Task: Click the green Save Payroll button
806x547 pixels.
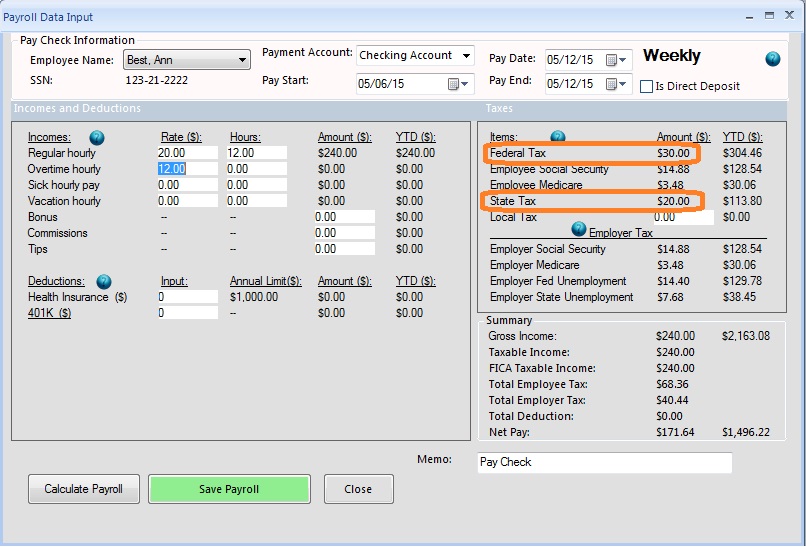Action: point(229,489)
